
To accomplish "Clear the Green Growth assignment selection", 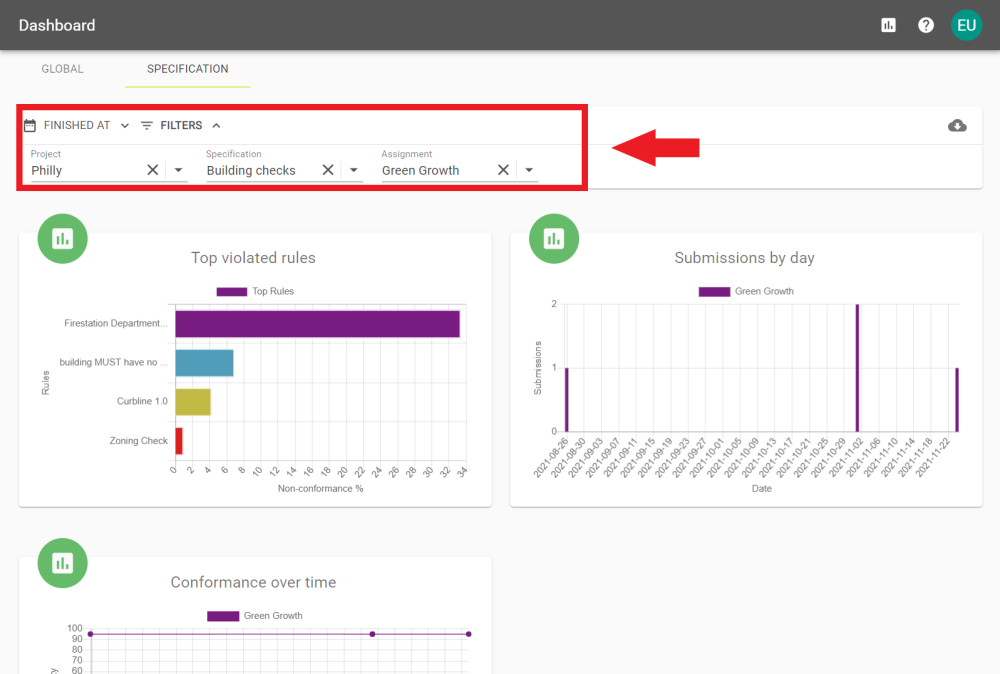I will [x=503, y=170].
